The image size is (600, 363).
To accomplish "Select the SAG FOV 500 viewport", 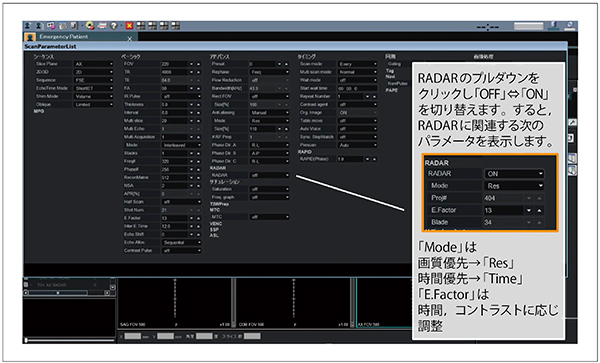I will coord(174,302).
